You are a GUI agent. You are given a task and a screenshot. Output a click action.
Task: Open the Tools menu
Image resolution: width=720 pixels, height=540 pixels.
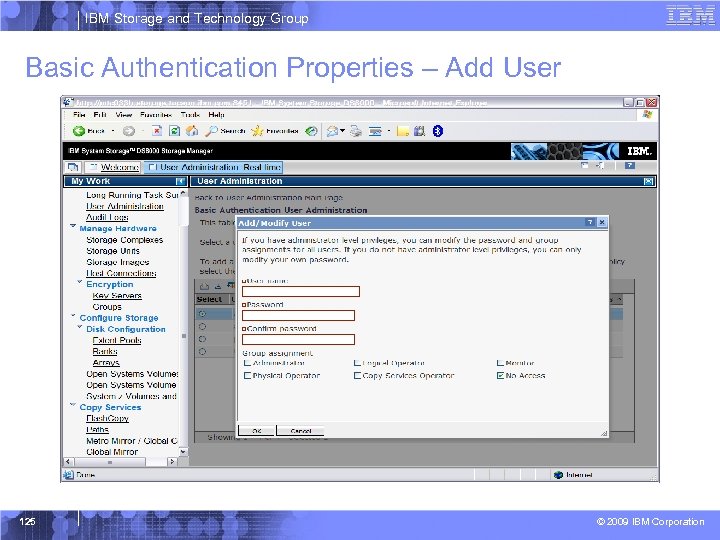[190, 115]
